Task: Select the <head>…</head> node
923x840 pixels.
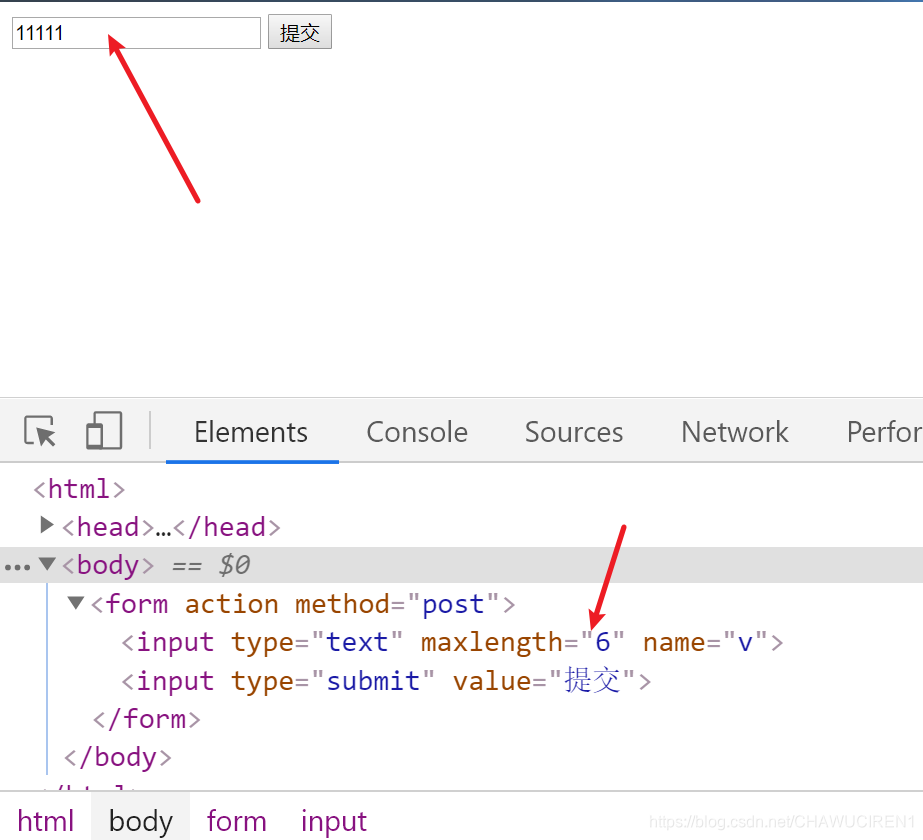Action: point(171,527)
